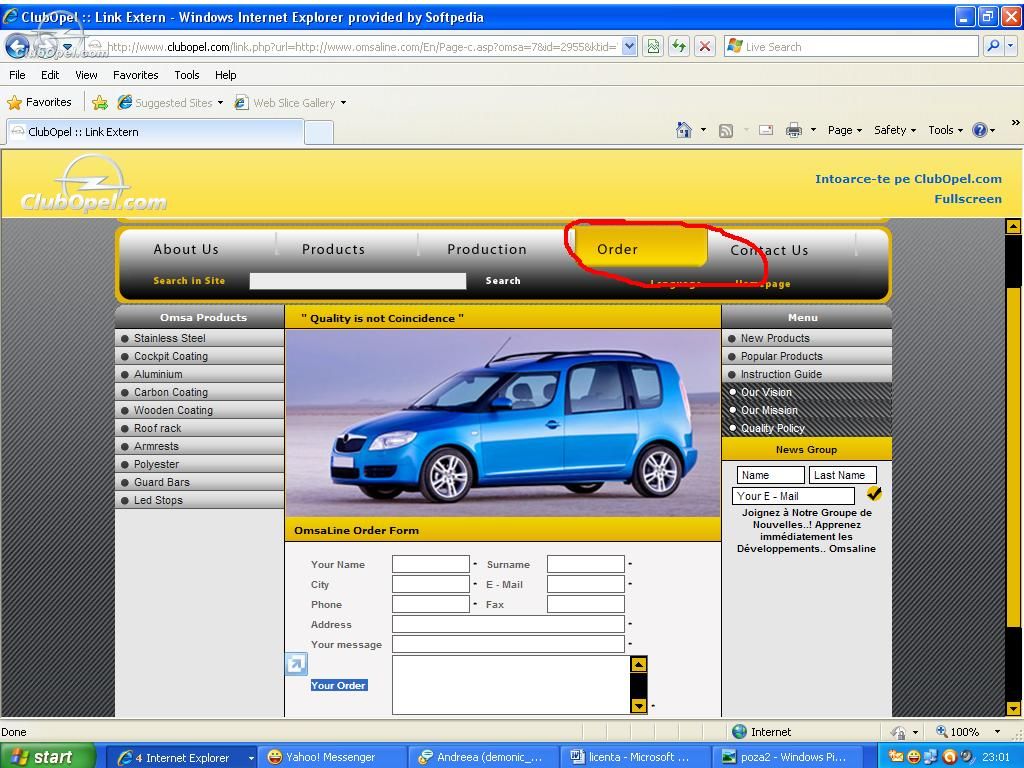Click the Surname input field
Image resolution: width=1024 pixels, height=768 pixels.
click(586, 564)
